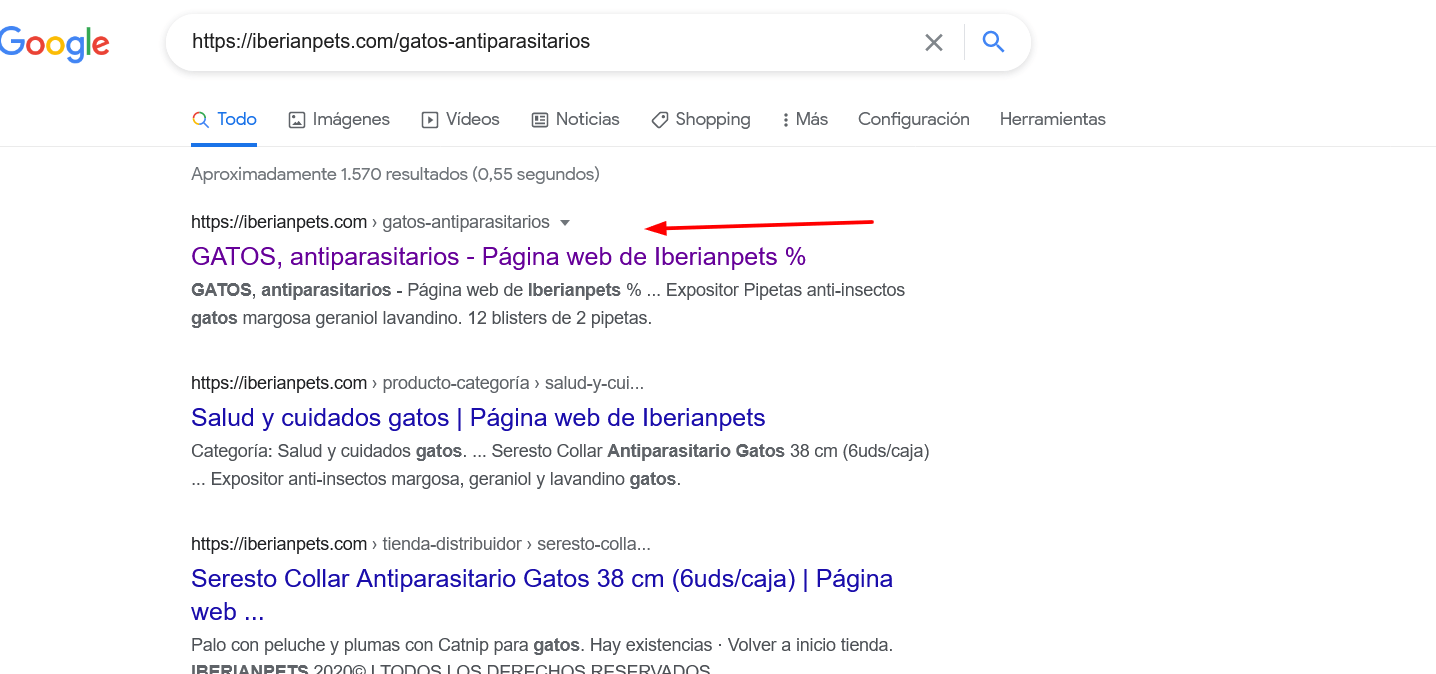1436x674 pixels.
Task: Click the first result's iberianpets.com breadcrumb URL
Action: click(x=370, y=222)
